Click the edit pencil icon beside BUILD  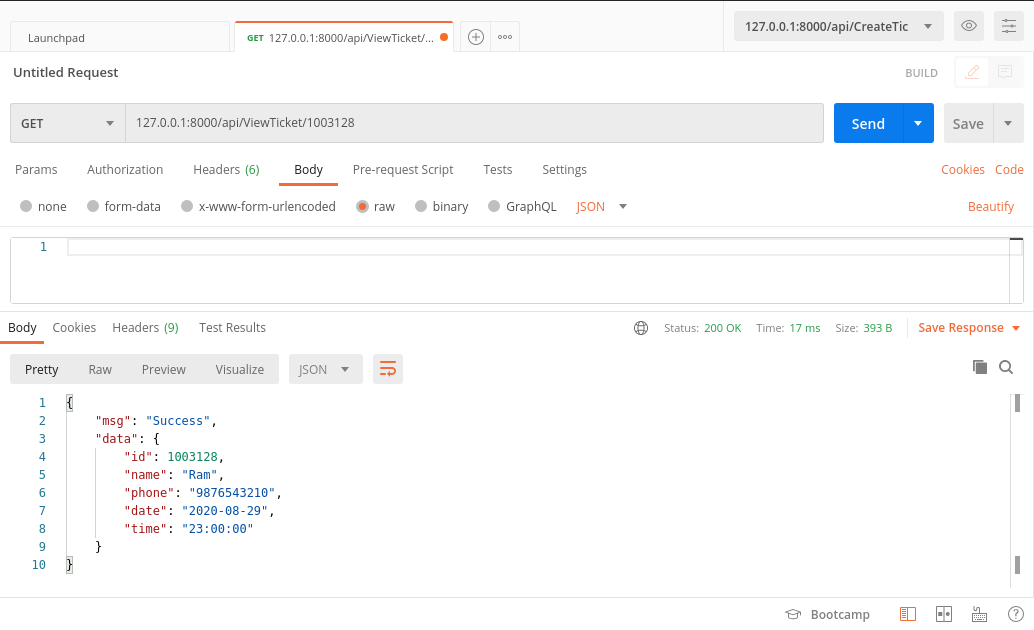(x=972, y=72)
